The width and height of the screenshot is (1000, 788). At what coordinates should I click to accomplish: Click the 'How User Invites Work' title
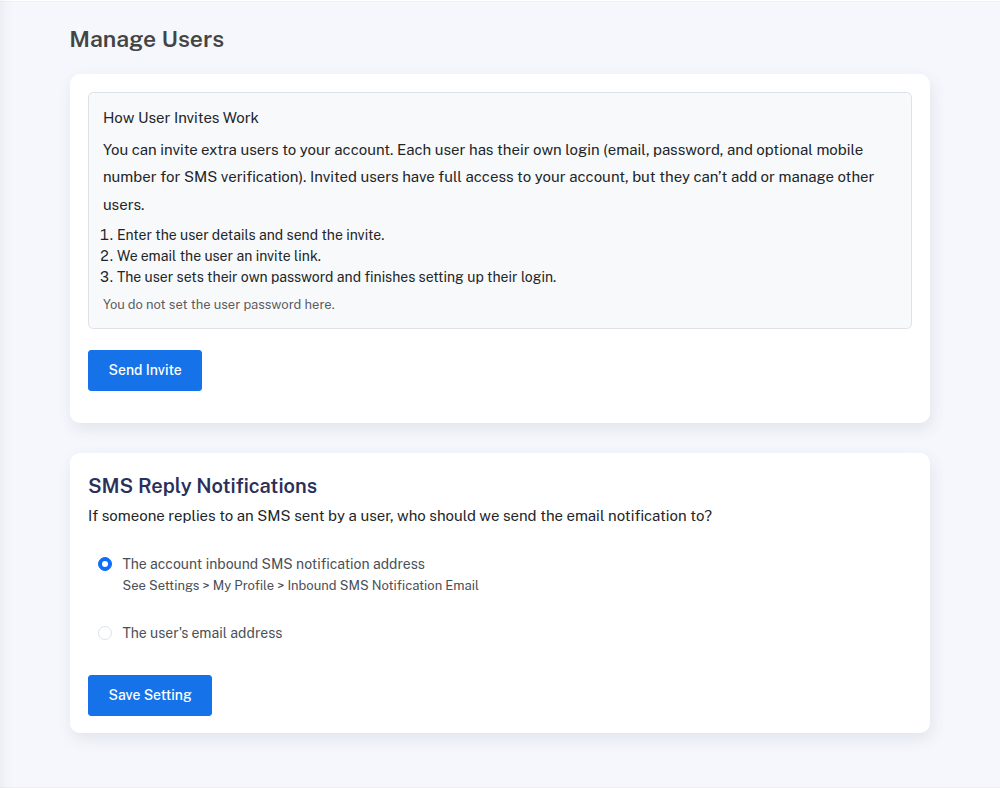[181, 118]
